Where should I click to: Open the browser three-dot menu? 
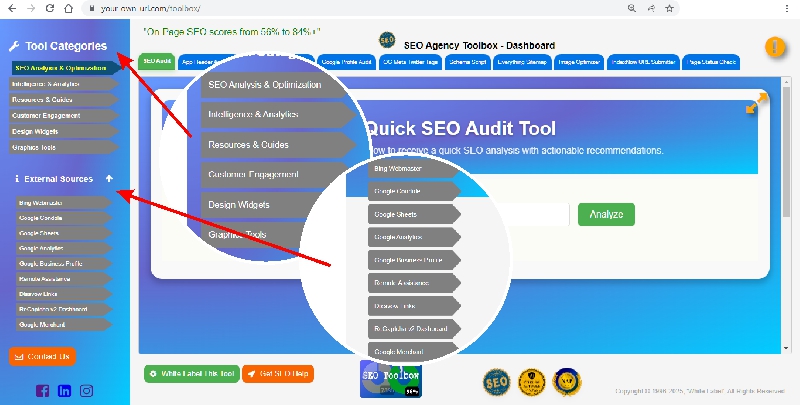[787, 8]
